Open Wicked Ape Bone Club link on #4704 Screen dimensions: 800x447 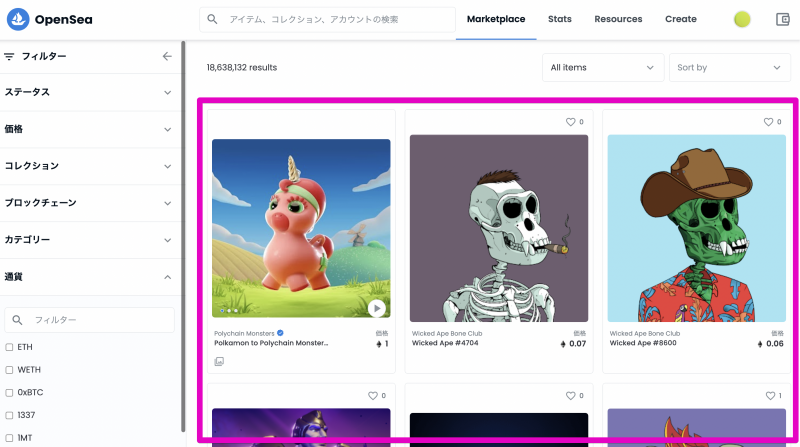[x=447, y=333]
